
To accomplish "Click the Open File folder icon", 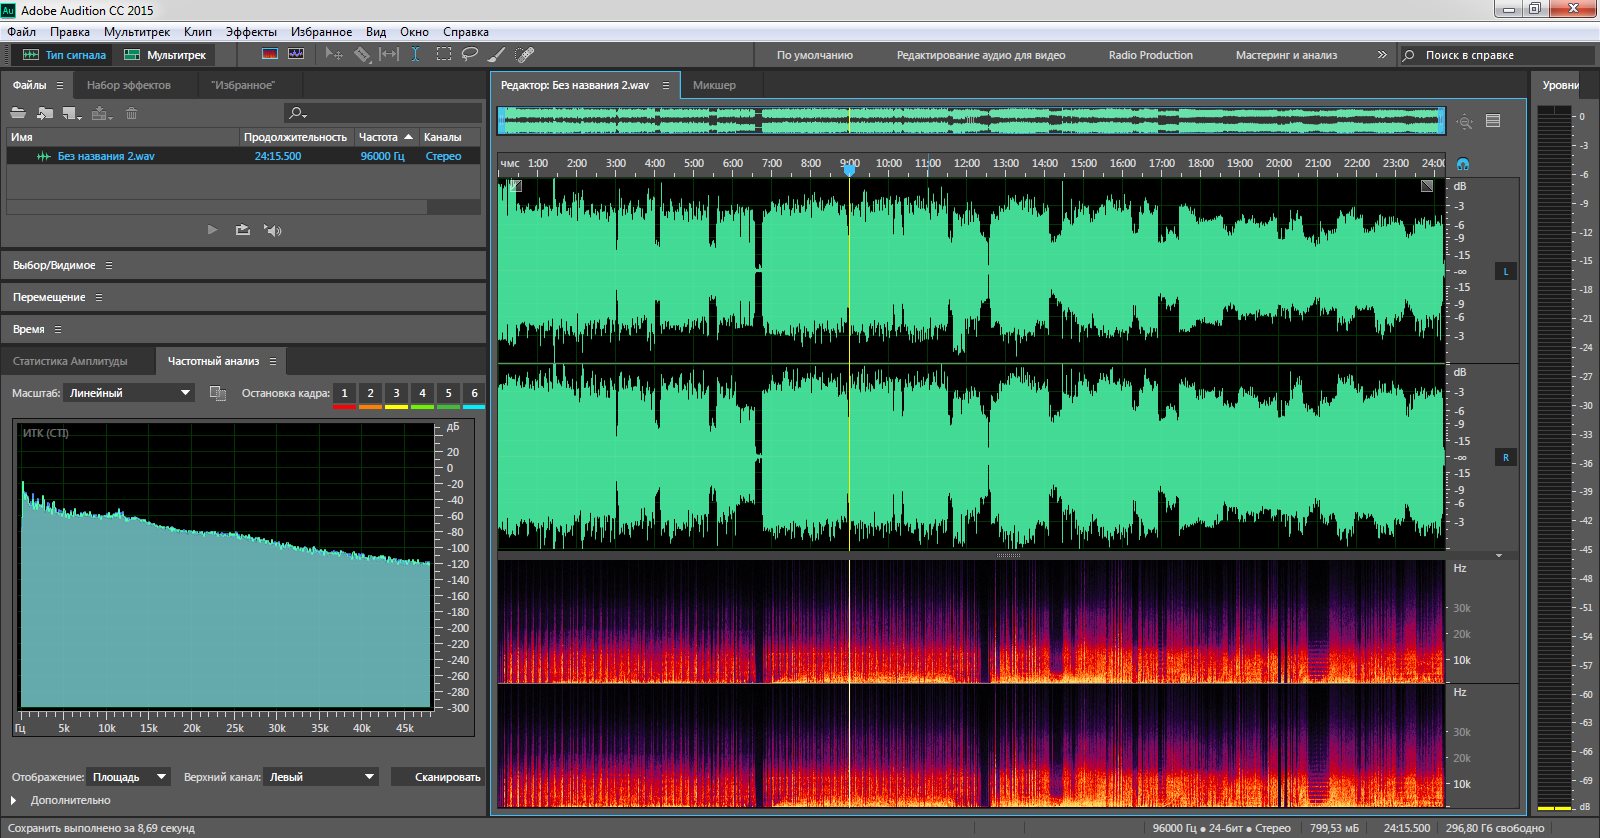I will click(18, 113).
